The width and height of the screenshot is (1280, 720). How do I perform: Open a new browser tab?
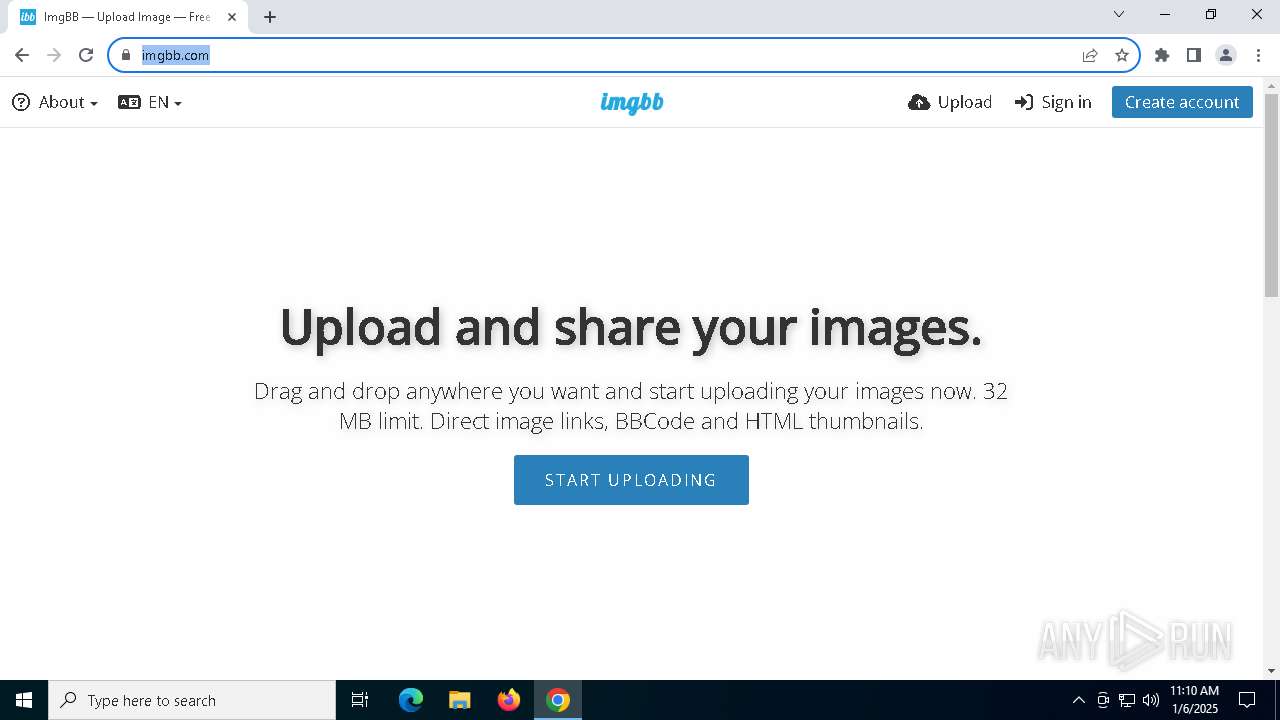click(x=270, y=17)
